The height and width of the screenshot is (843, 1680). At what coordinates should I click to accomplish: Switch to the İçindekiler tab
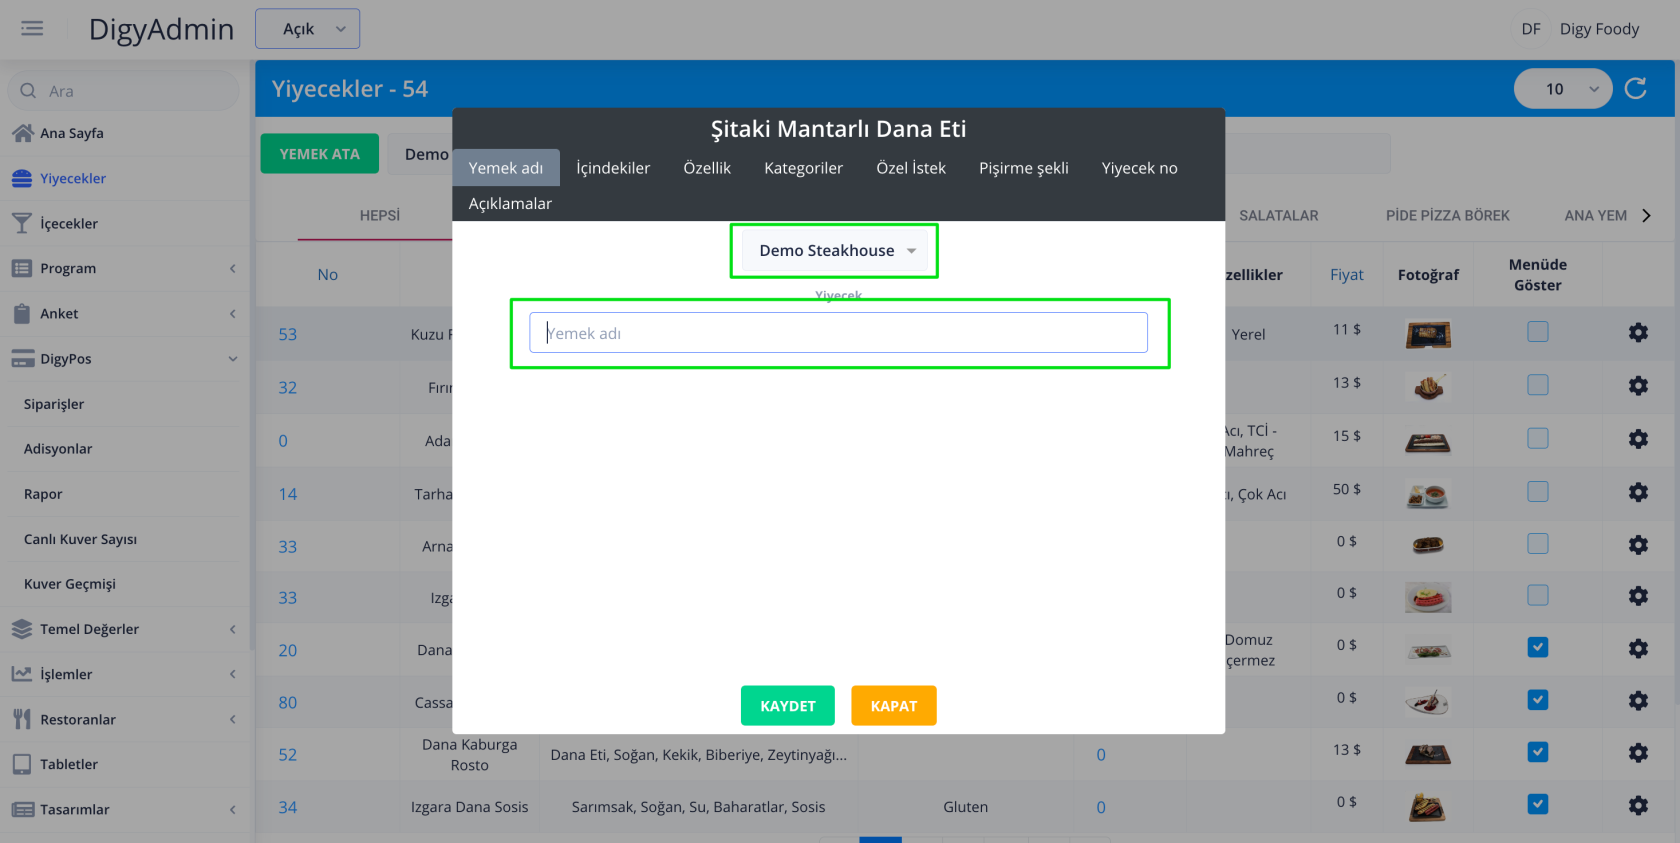(x=613, y=168)
